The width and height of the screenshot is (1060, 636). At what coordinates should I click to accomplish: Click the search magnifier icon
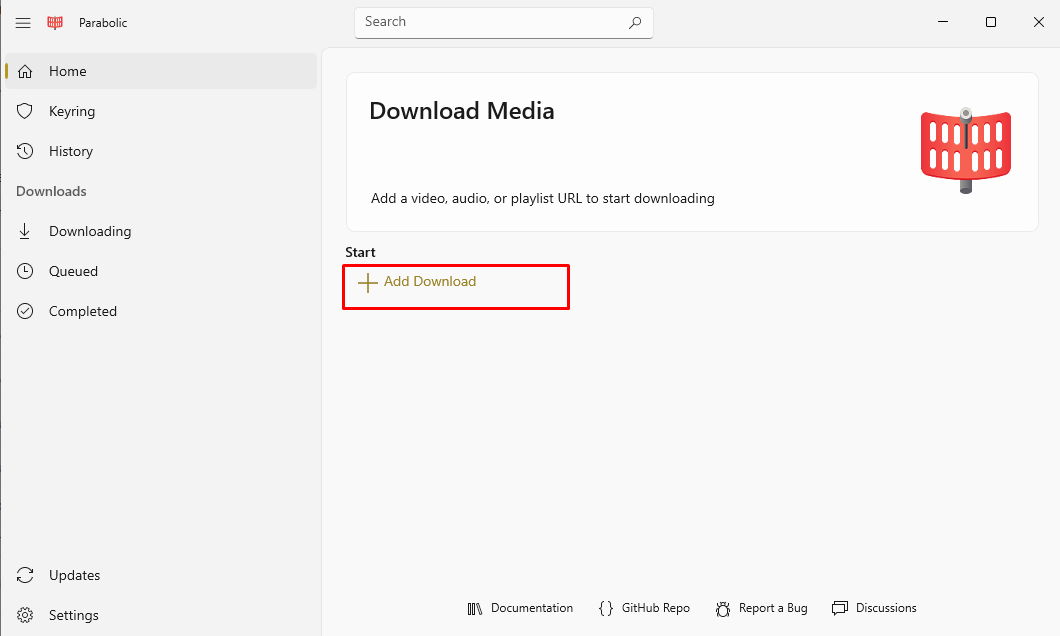tap(635, 22)
